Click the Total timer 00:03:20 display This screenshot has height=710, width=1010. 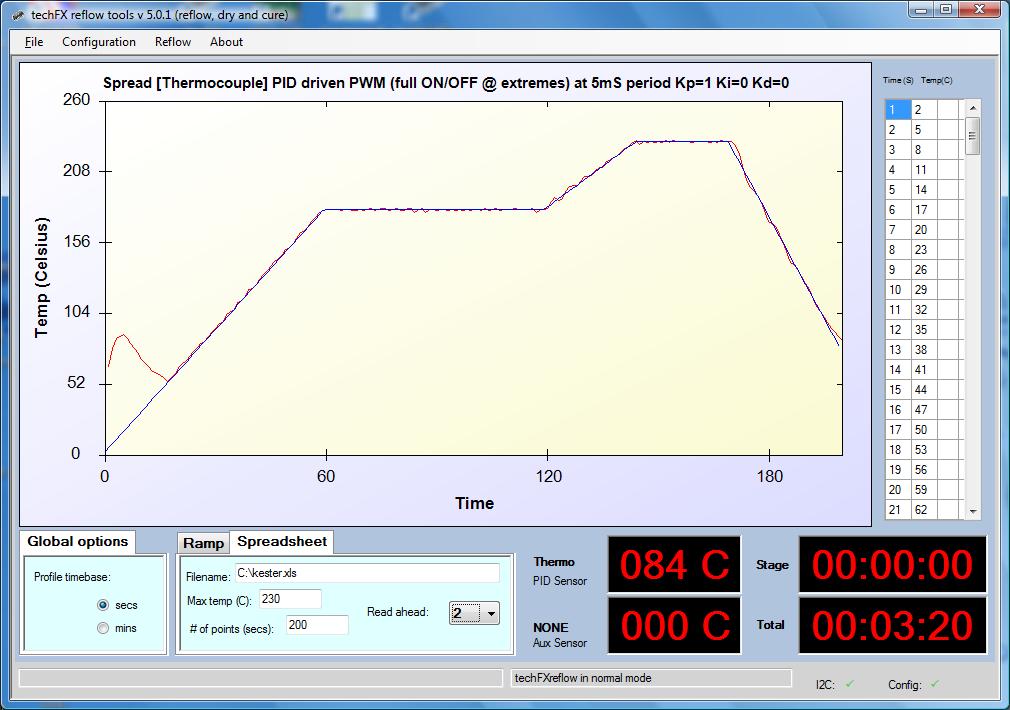pos(892,625)
